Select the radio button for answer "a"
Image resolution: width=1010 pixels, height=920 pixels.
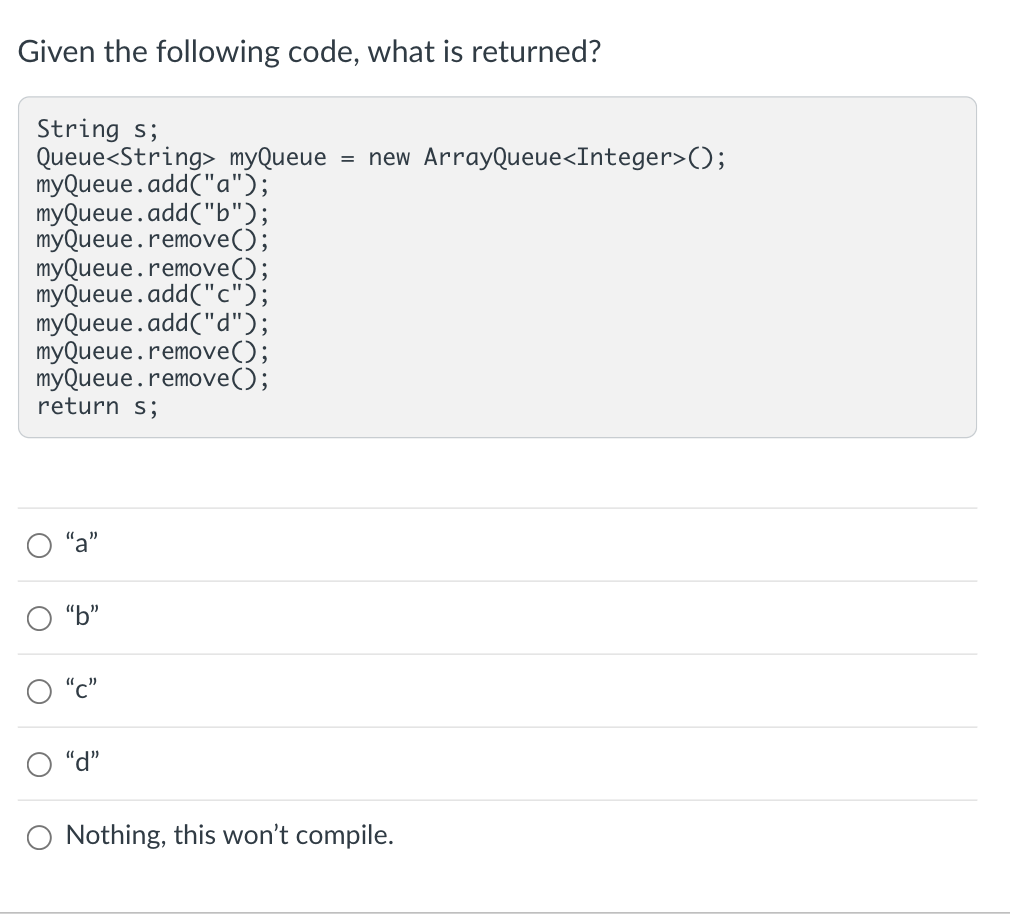39,545
